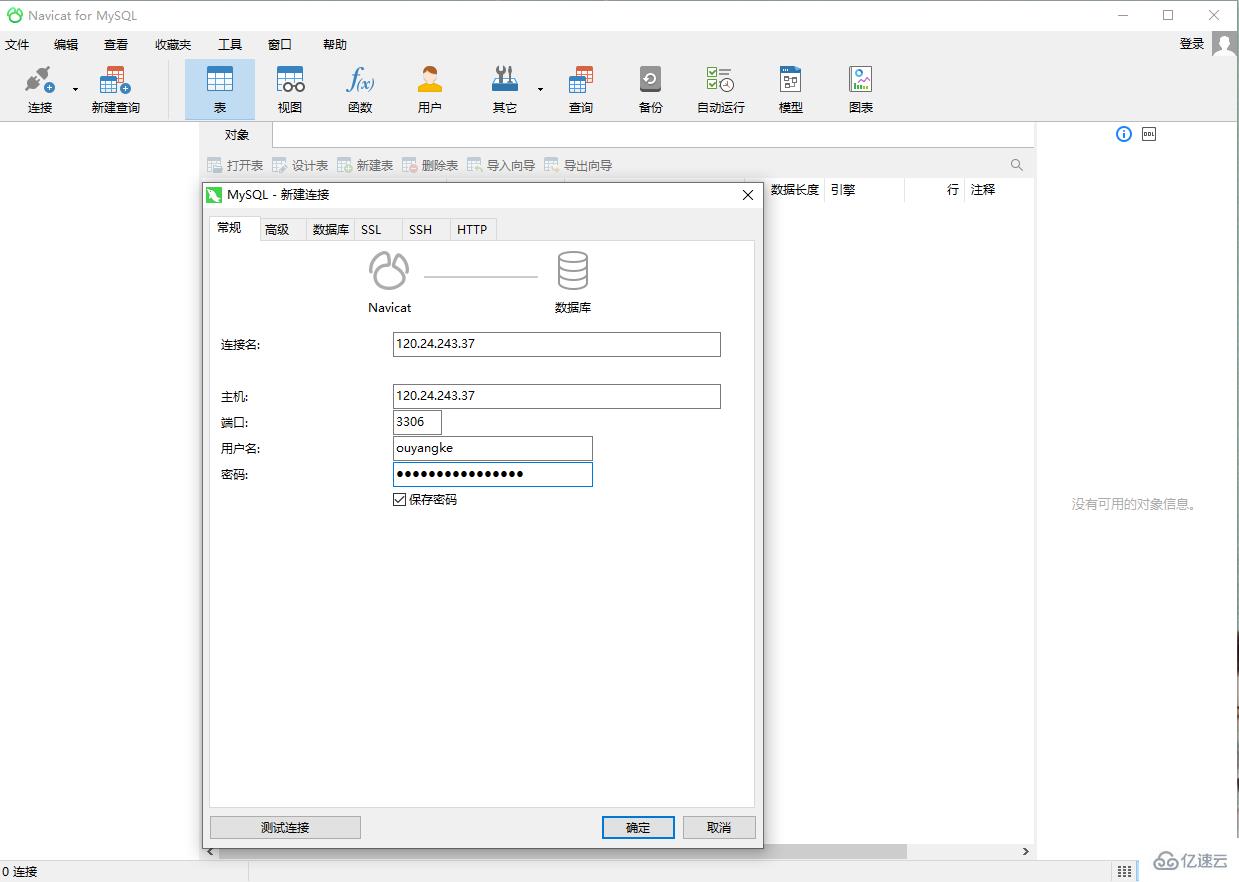The image size is (1239, 882).
Task: Click the OK (确定) button
Action: click(638, 828)
